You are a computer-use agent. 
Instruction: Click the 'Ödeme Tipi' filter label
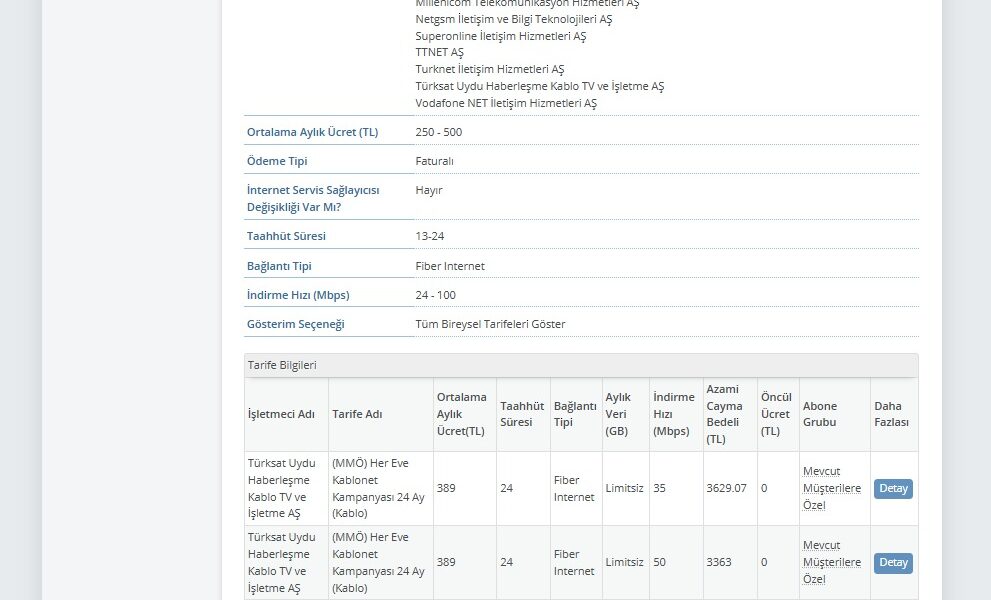pos(277,161)
